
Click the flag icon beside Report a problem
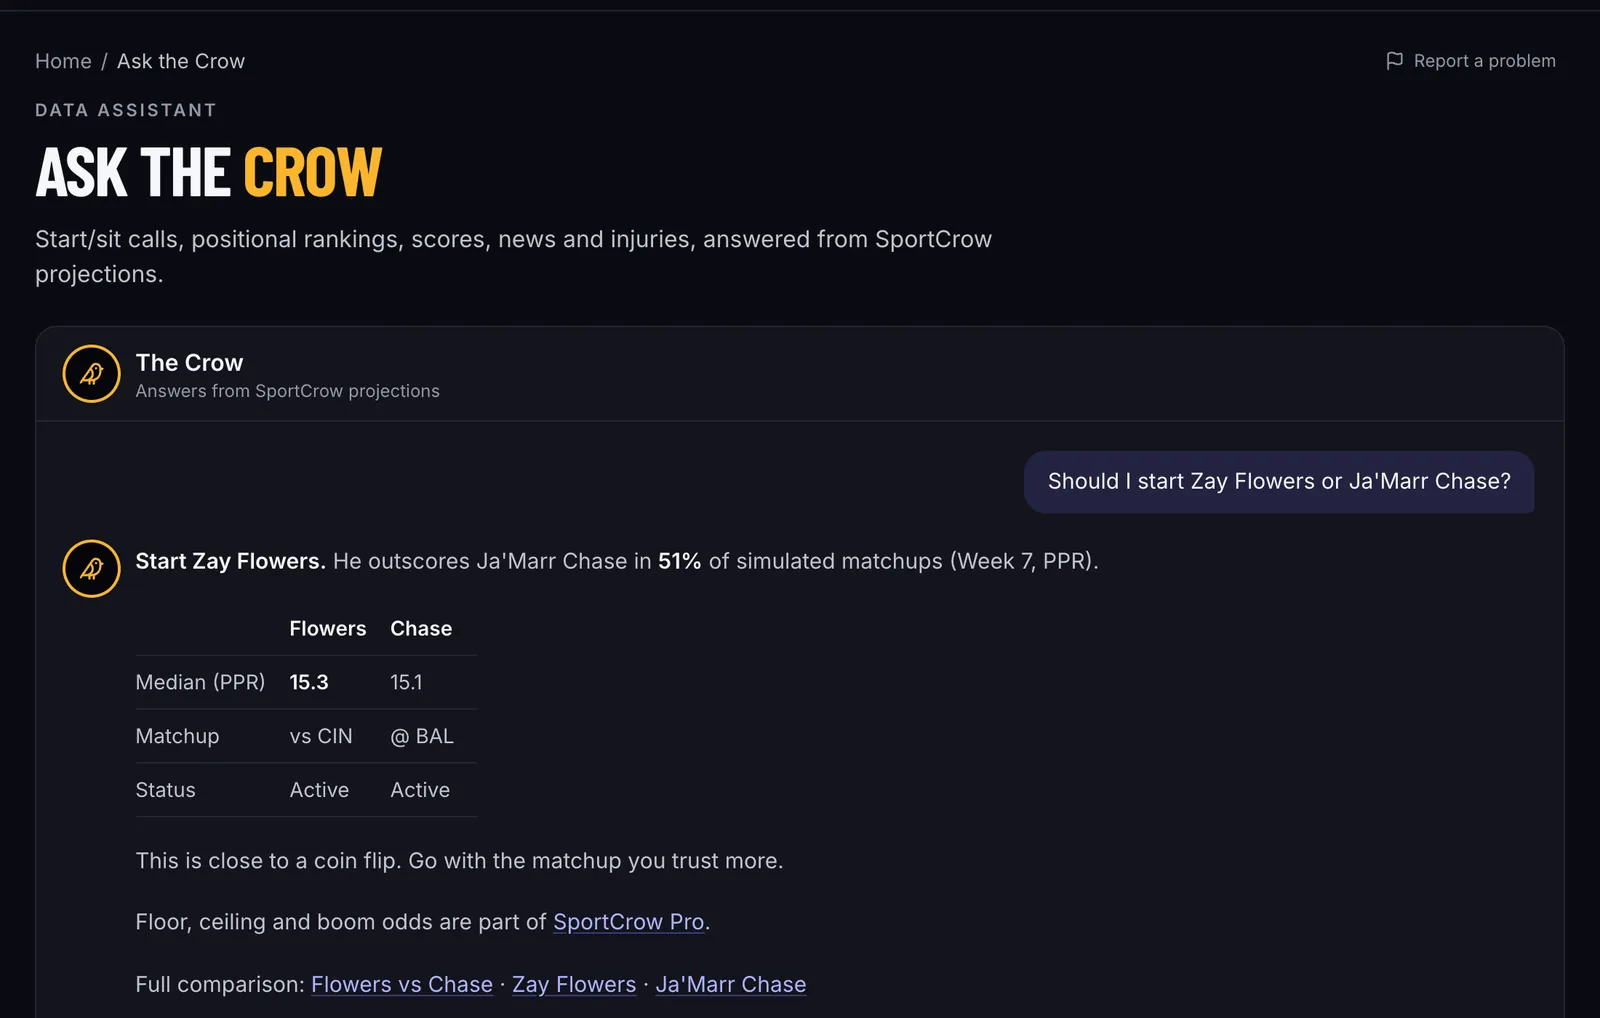tap(1394, 61)
